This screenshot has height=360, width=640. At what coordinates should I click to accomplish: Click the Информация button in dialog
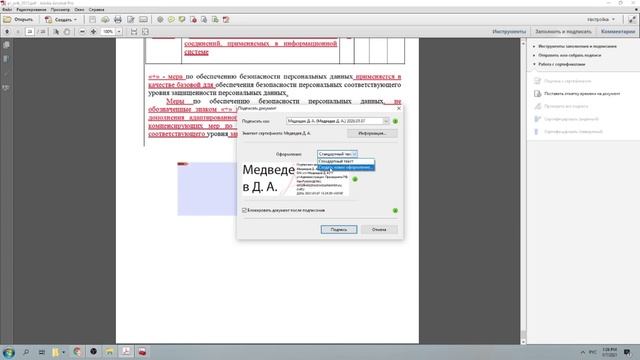tap(372, 133)
